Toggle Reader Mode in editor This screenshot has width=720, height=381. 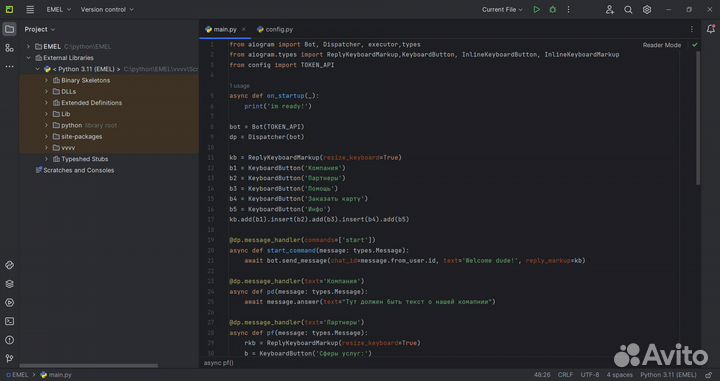[662, 45]
